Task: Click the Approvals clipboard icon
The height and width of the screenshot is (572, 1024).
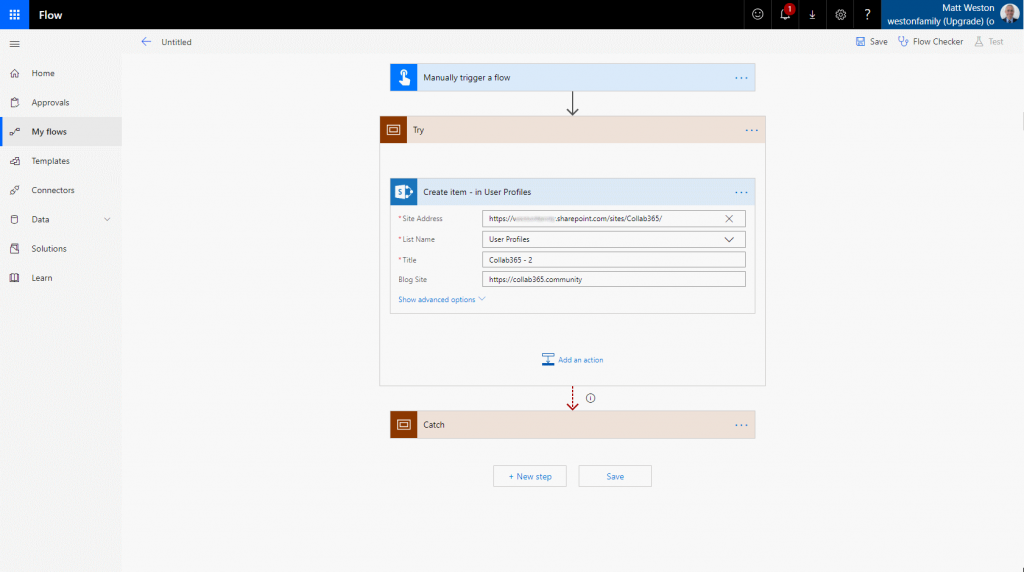Action: [x=14, y=103]
